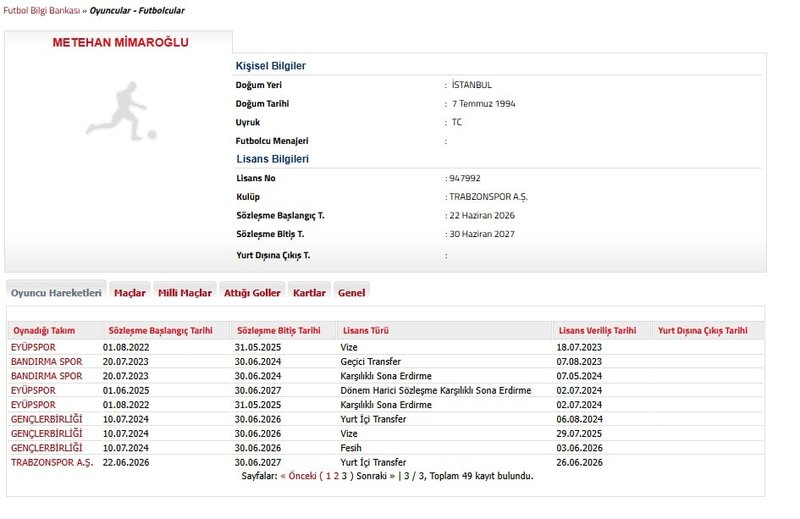Click the Oyuncular - Futbolcular breadcrumb text
800x519 pixels.
tap(137, 10)
